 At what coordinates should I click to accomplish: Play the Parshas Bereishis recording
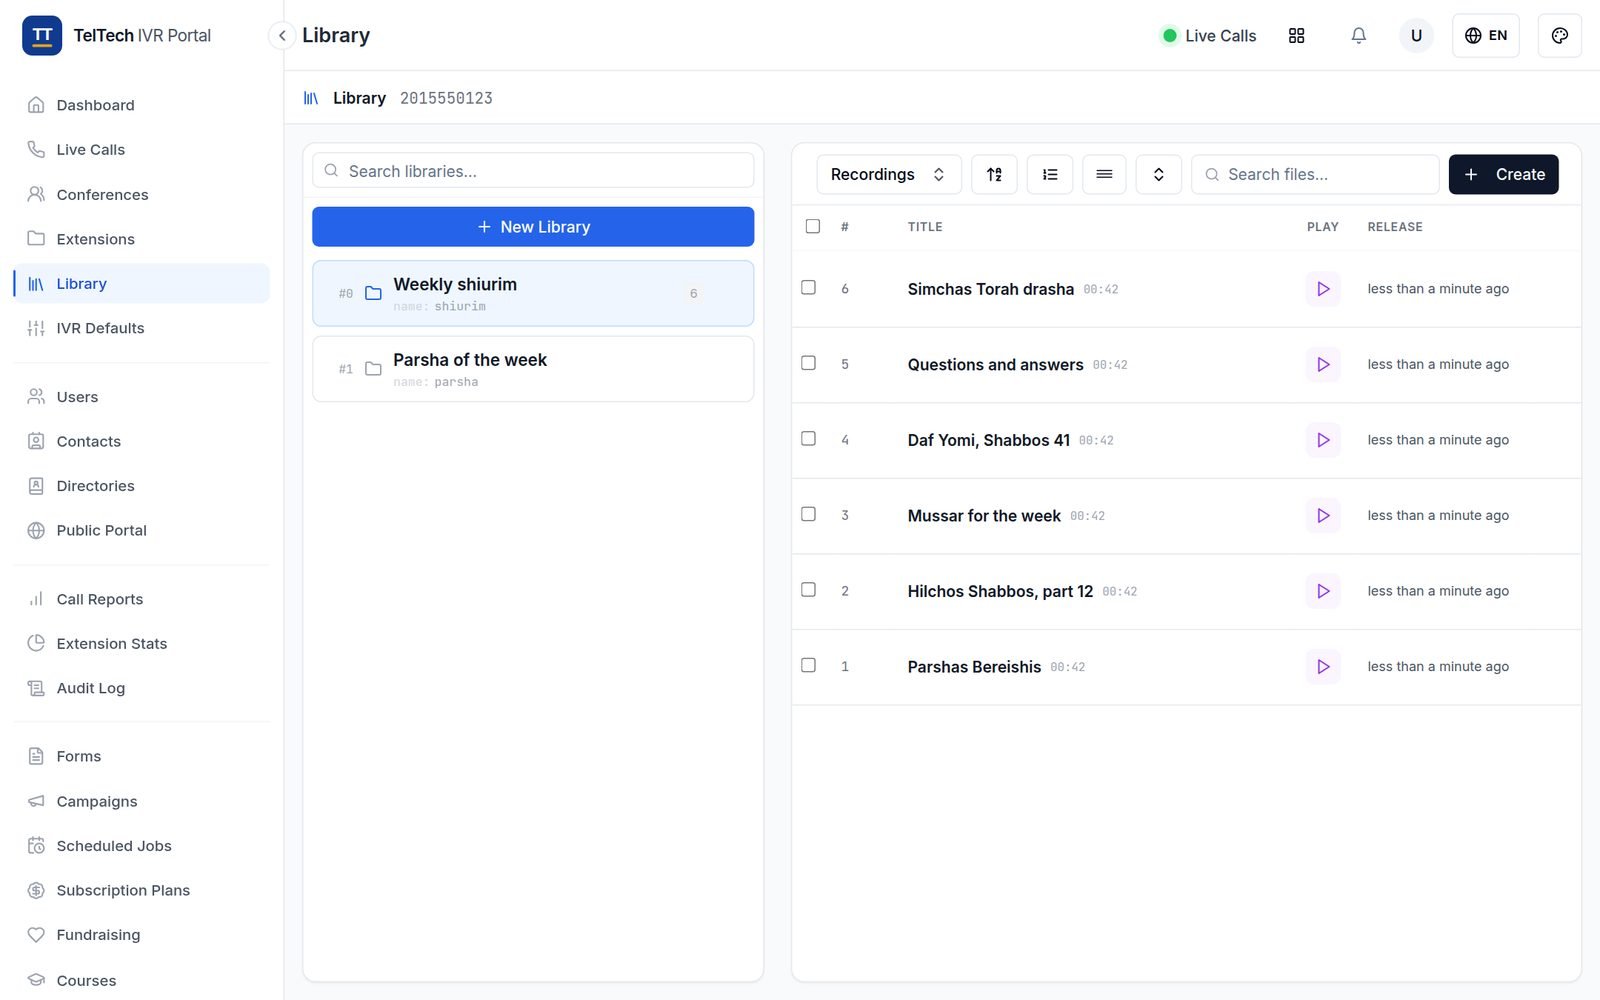tap(1323, 667)
